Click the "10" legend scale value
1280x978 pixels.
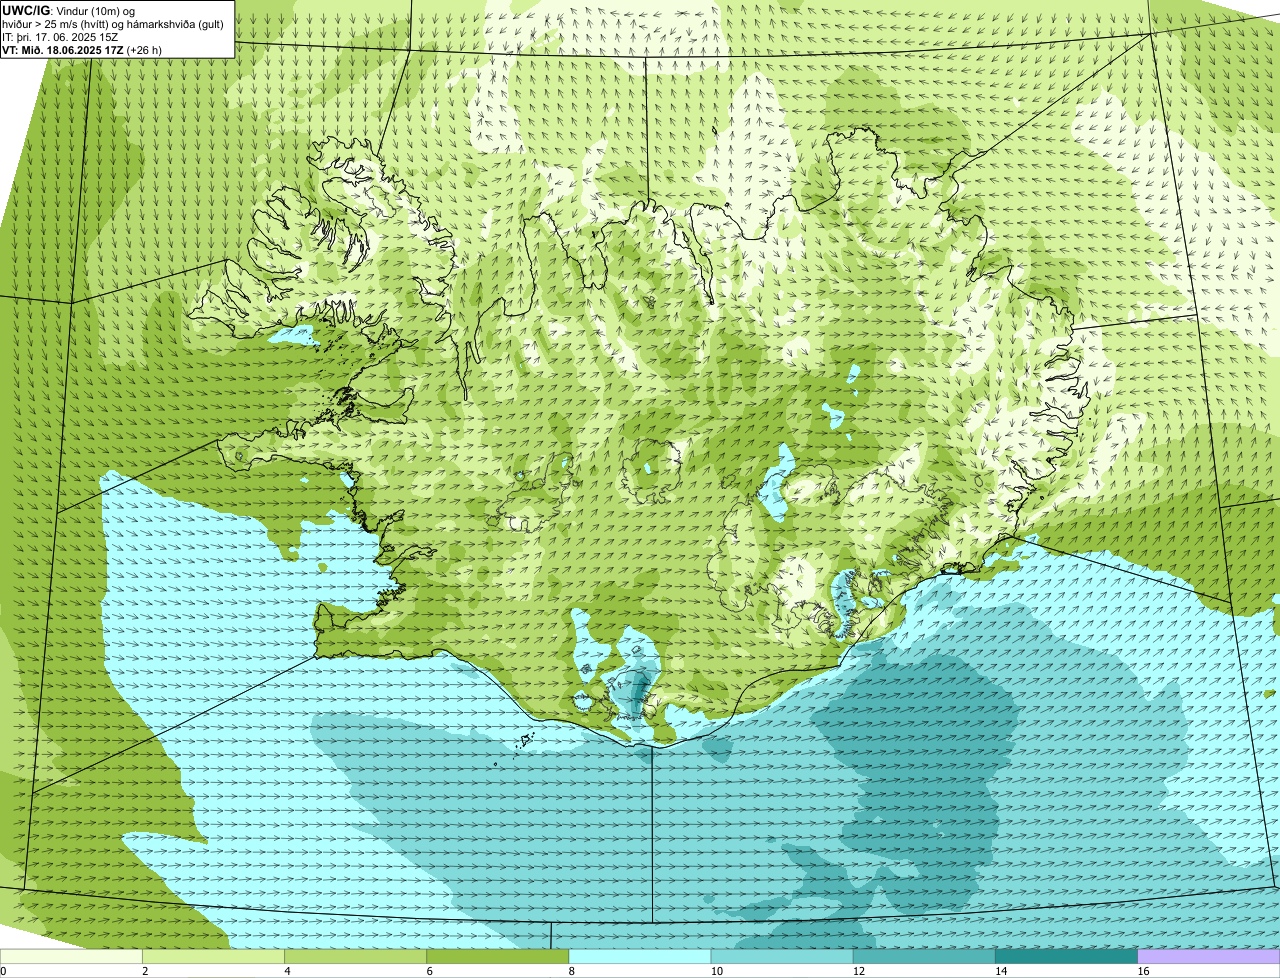[x=716, y=971]
